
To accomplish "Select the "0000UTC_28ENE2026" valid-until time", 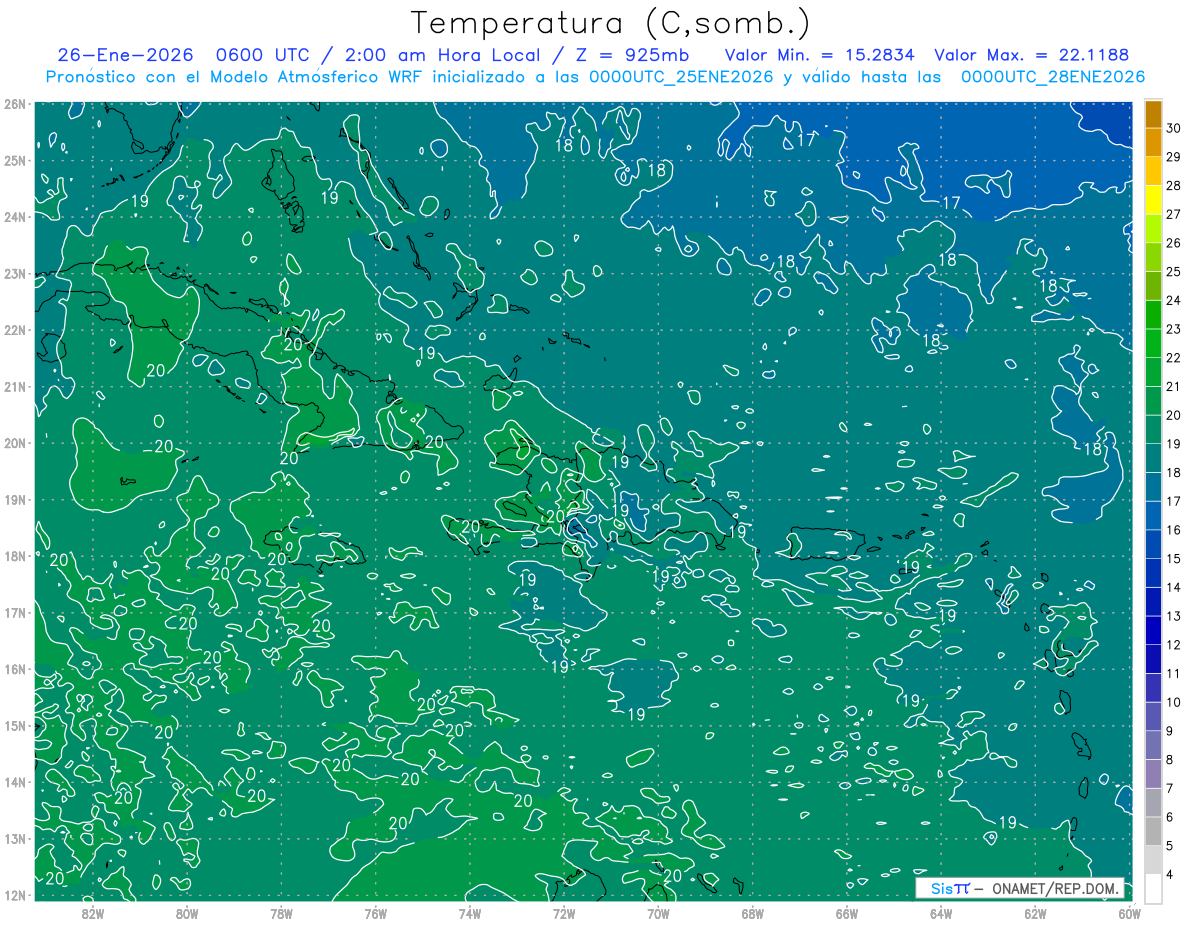I will (1053, 77).
